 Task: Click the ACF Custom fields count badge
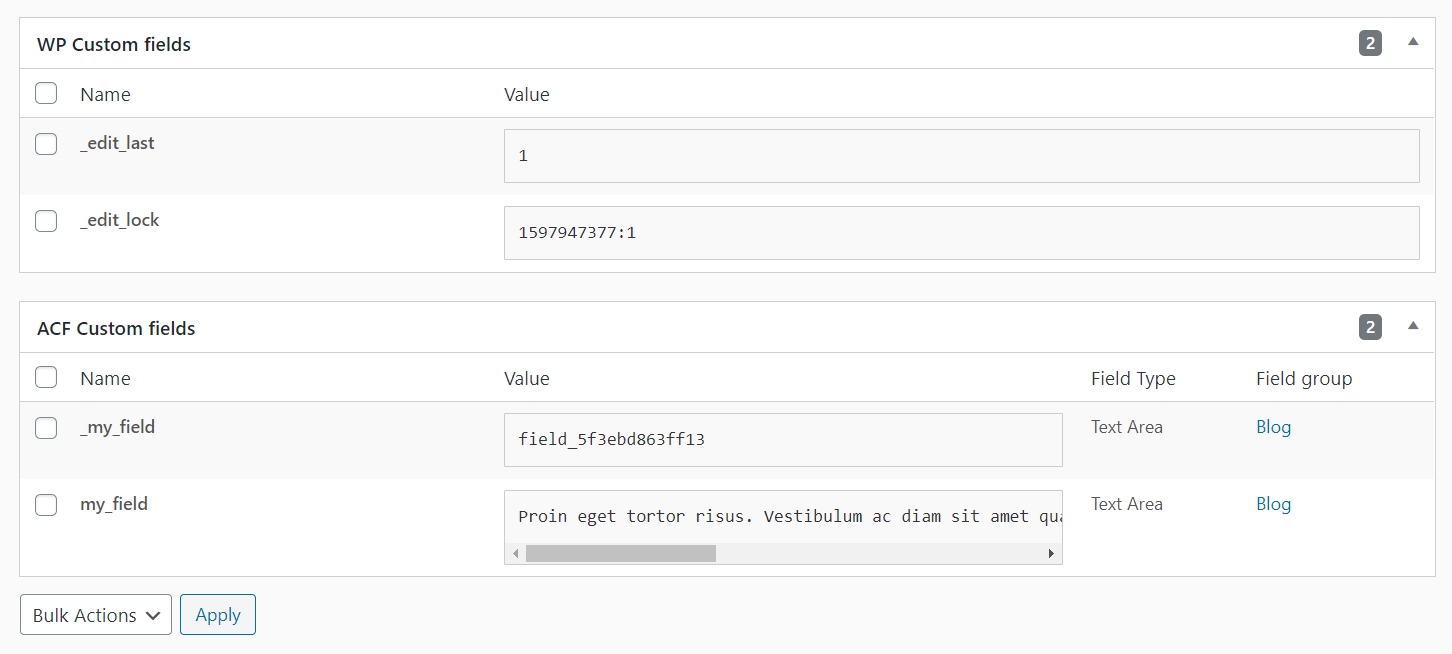coord(1370,327)
